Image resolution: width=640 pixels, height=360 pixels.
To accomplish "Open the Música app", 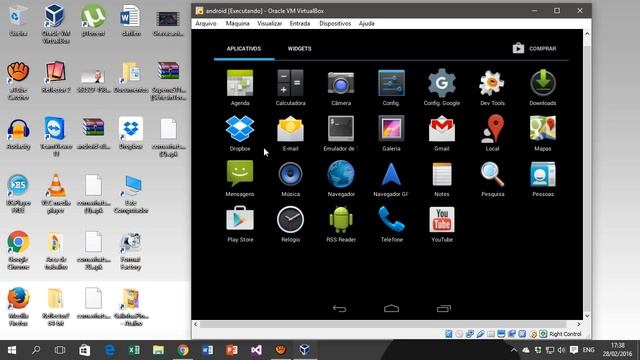I will [290, 178].
